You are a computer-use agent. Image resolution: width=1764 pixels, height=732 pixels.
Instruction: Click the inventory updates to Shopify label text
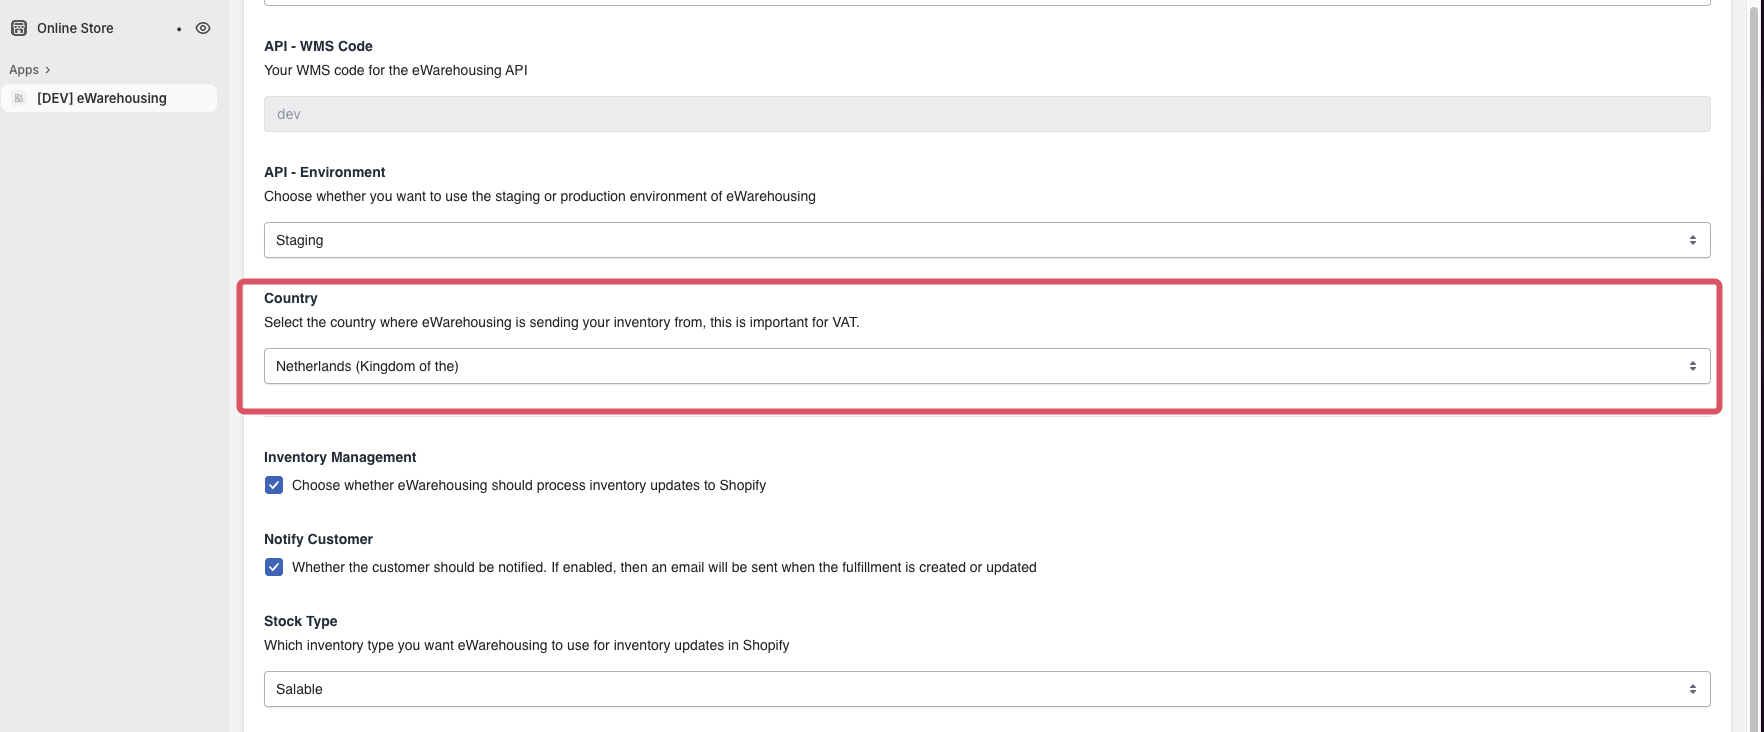pos(528,485)
